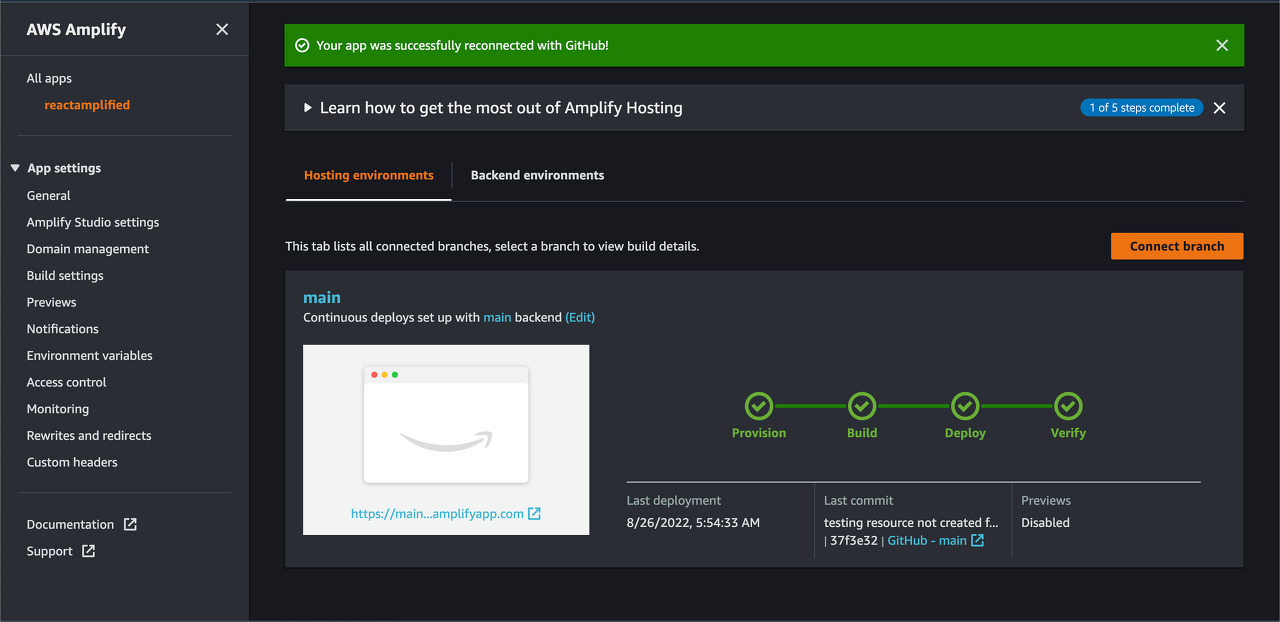The height and width of the screenshot is (622, 1280).
Task: Open the main branch link
Action: [322, 297]
